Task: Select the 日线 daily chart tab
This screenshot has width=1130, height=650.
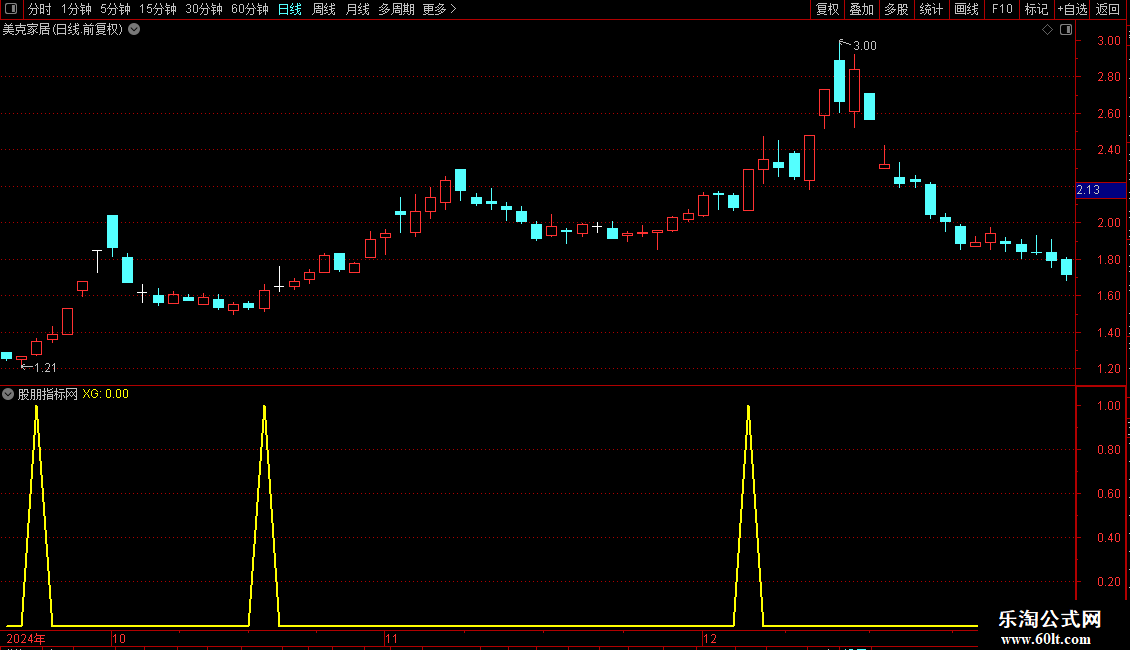Action: (290, 9)
